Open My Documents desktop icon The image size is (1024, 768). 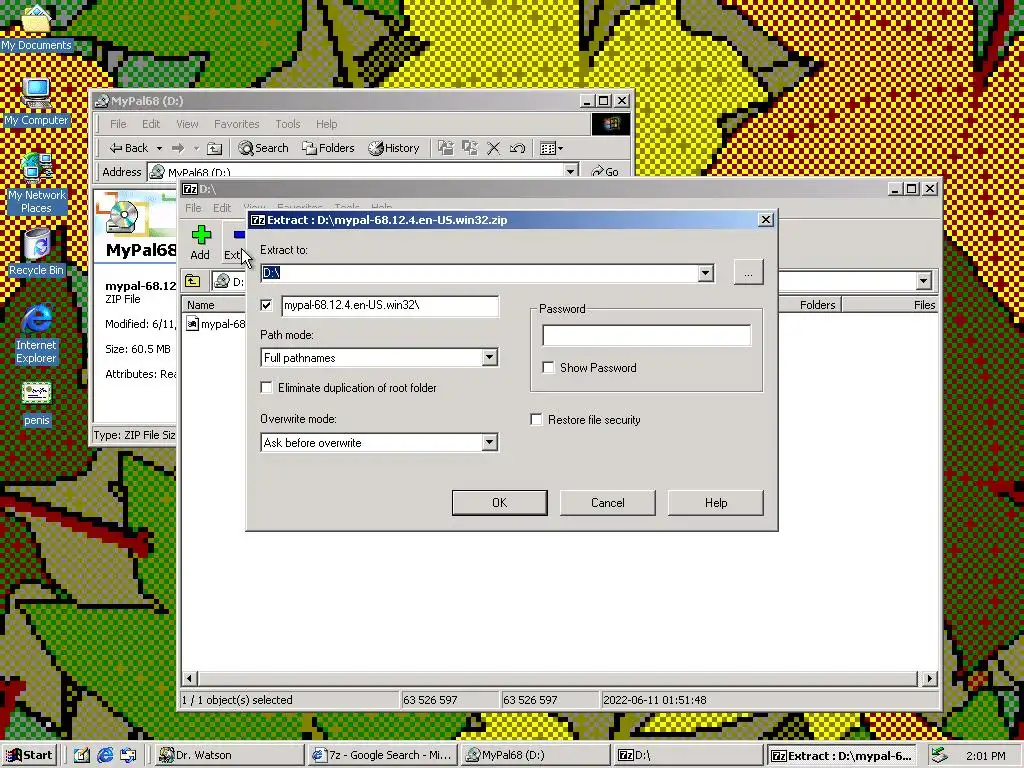pos(36,28)
